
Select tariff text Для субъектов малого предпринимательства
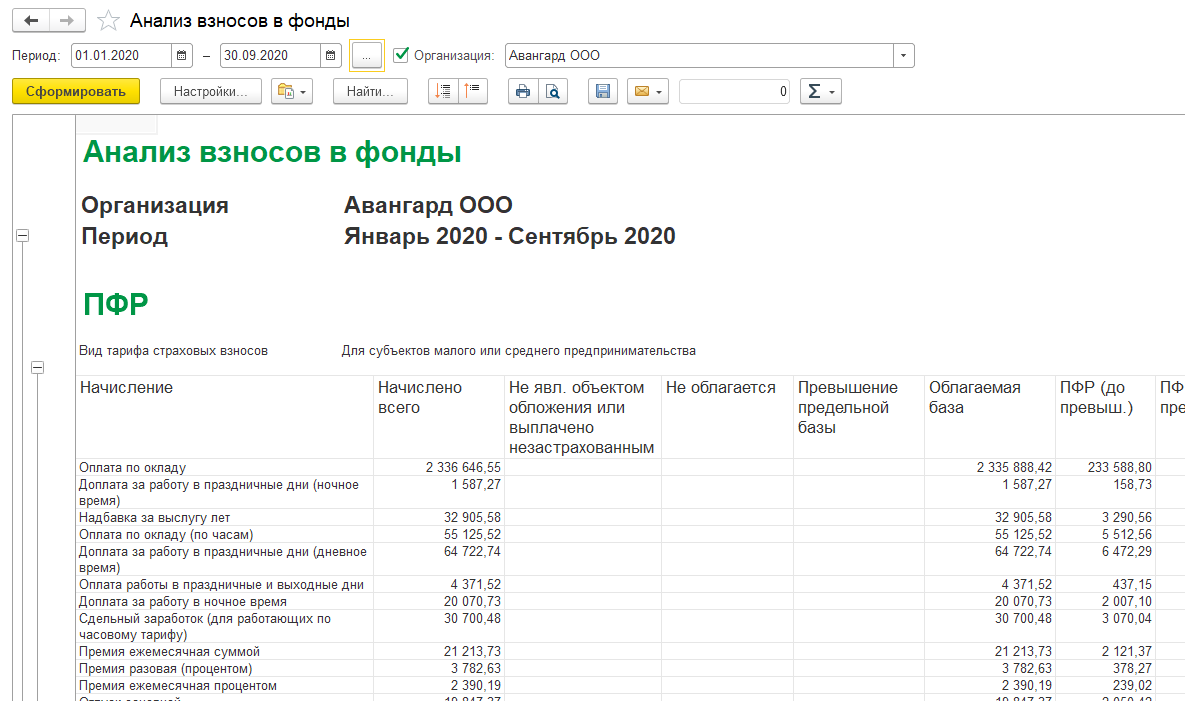518,350
